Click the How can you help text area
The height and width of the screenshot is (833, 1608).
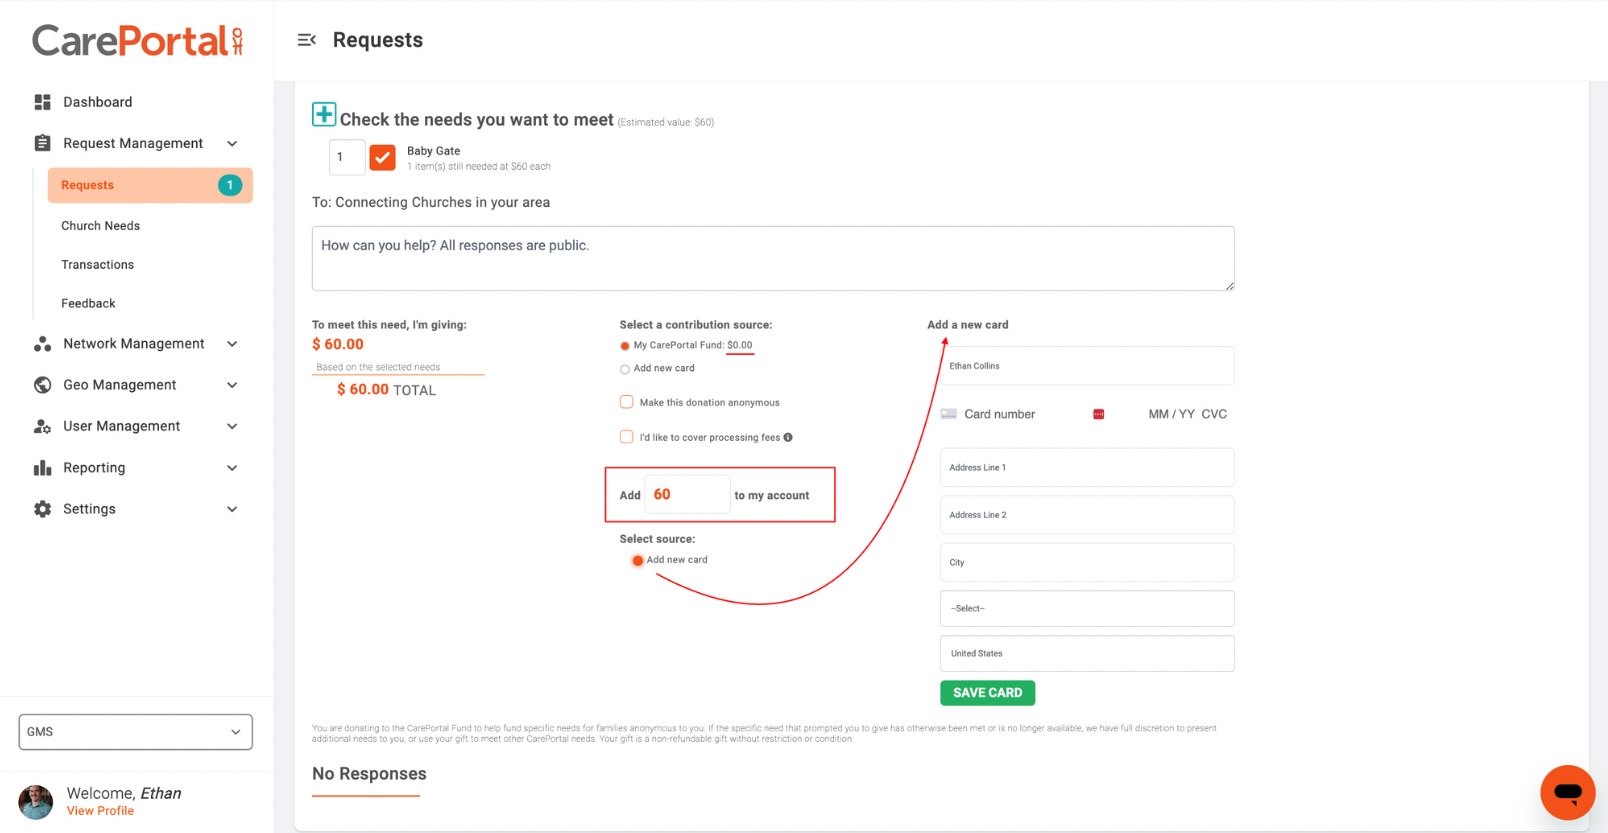(772, 258)
